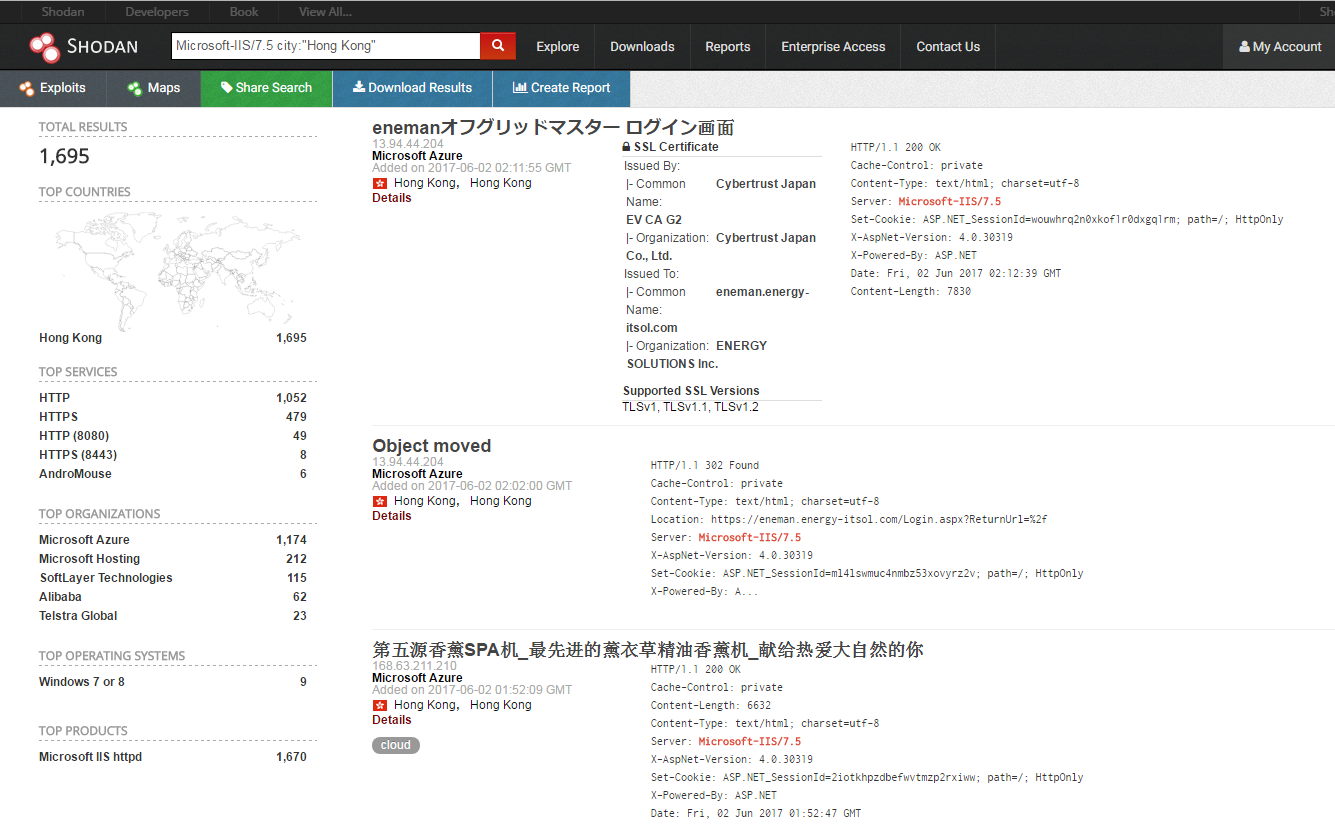Click IP 168.63.211.210
The height and width of the screenshot is (827, 1335).
[x=414, y=666]
